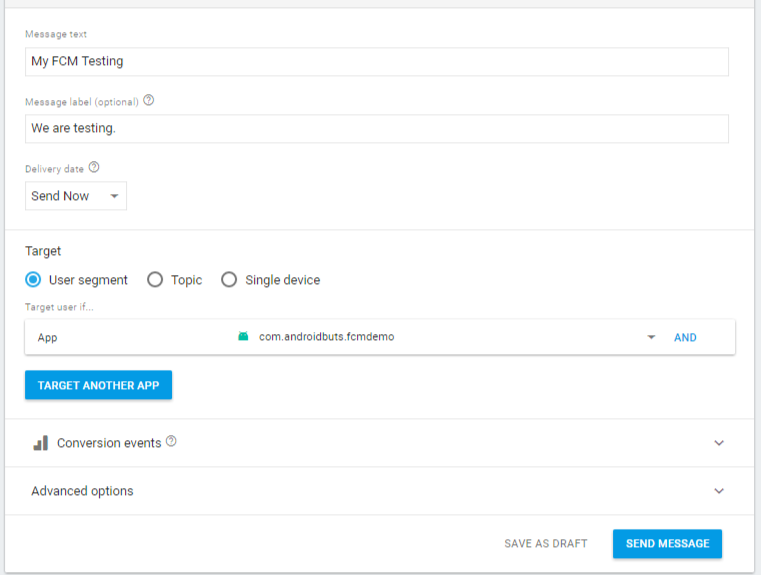
Task: Open the Send Now delivery dropdown
Action: click(76, 196)
